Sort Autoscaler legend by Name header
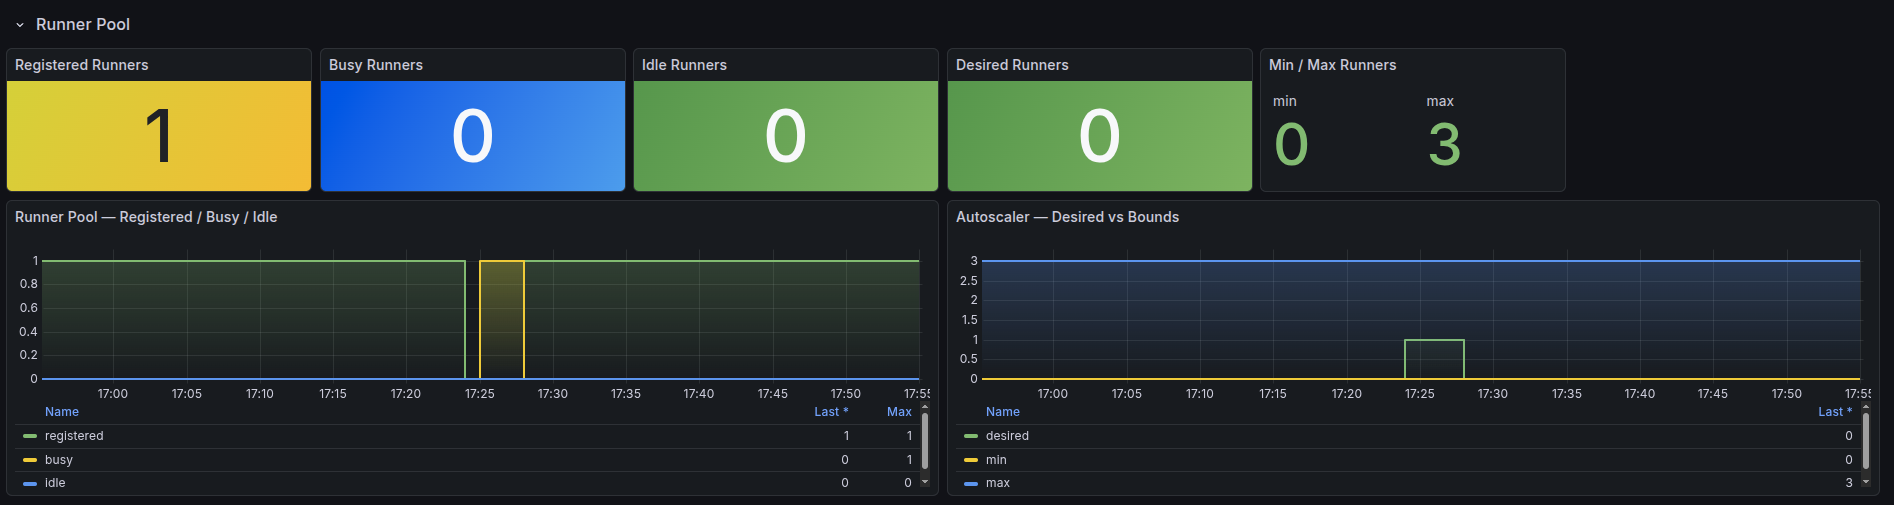 click(1003, 412)
